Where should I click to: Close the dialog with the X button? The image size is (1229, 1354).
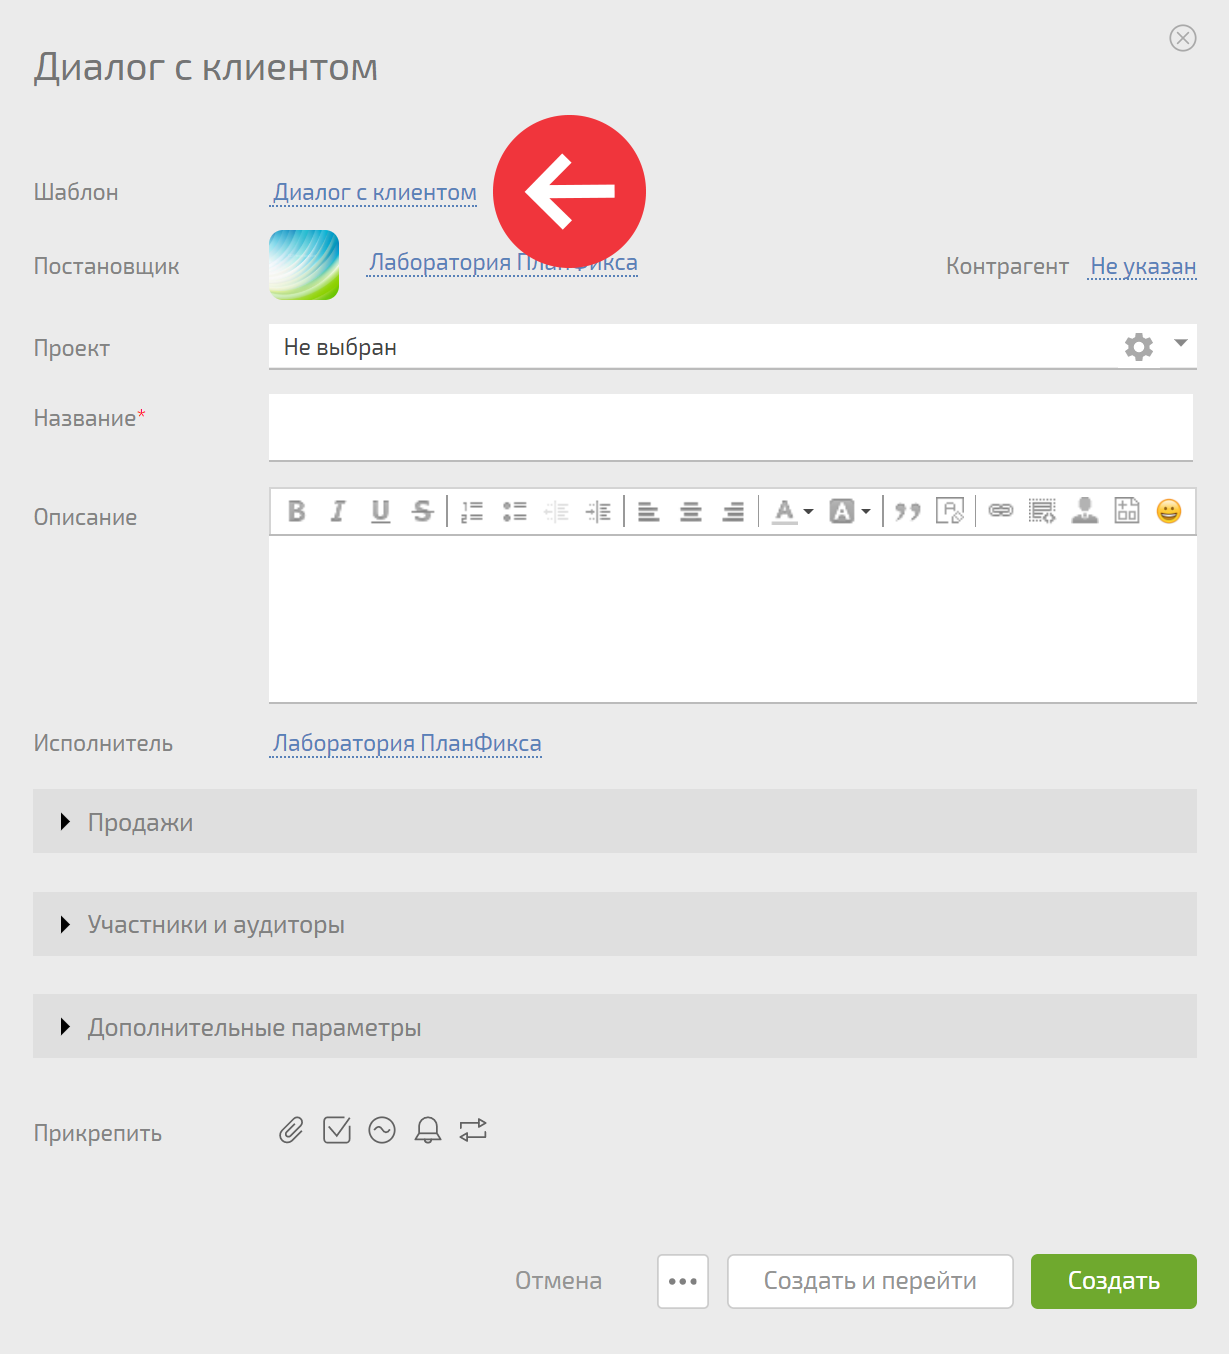[1183, 38]
